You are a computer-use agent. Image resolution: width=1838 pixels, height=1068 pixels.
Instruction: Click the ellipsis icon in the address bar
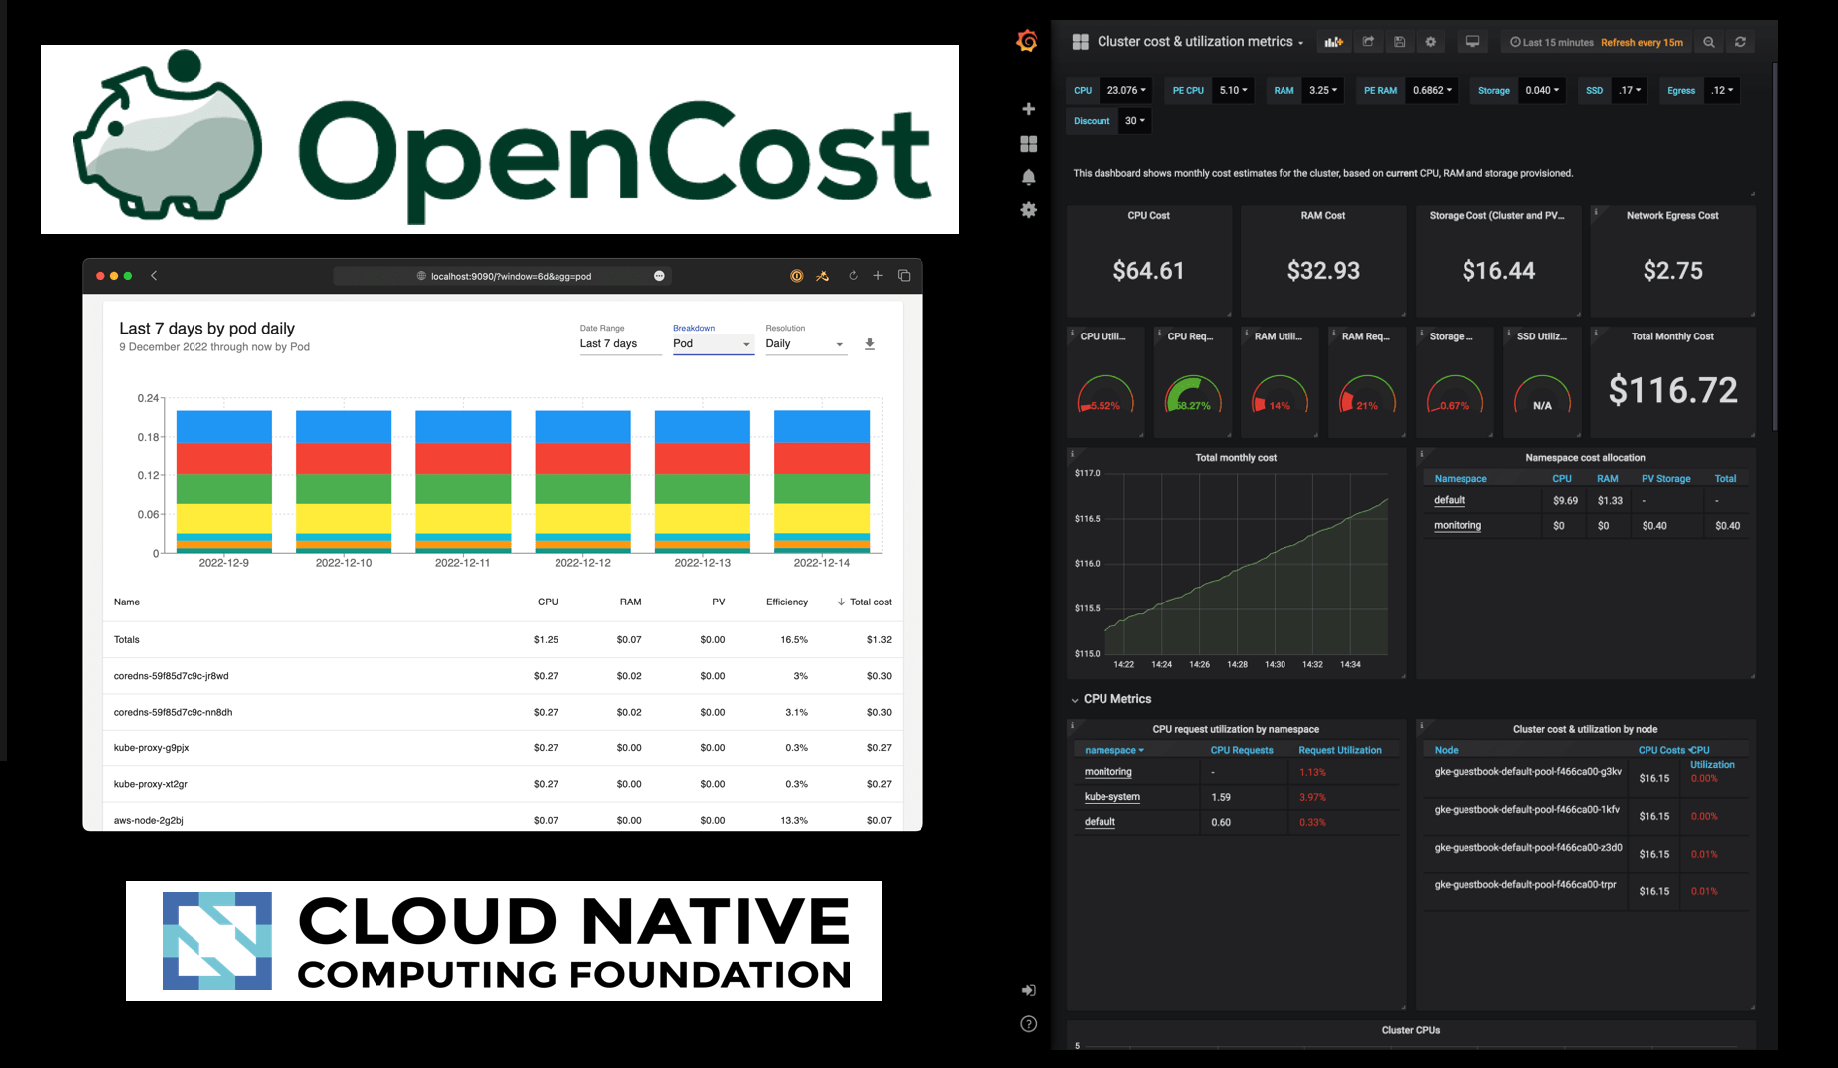(x=659, y=276)
